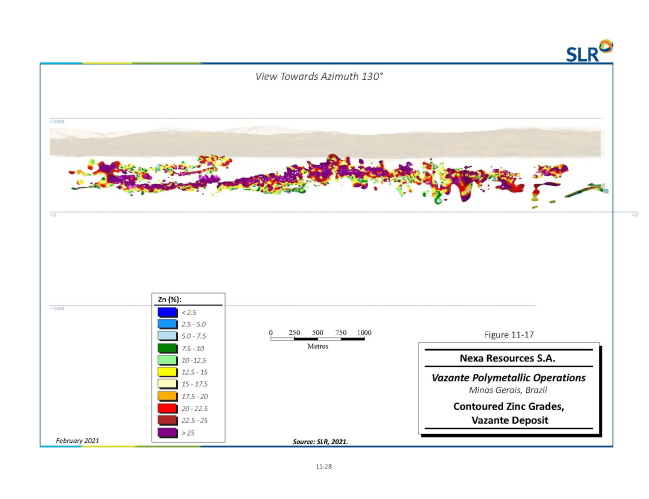Select the dark red 22.5 - 25 swatch
The width and height of the screenshot is (649, 499).
165,420
